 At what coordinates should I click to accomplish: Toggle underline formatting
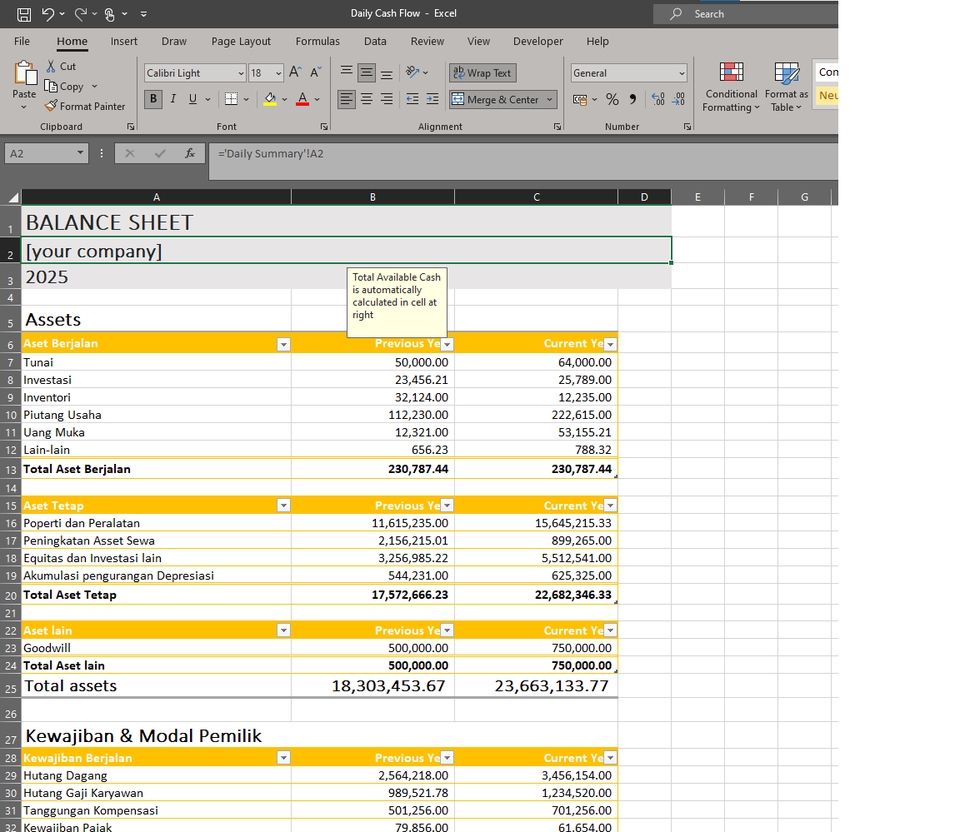point(188,99)
